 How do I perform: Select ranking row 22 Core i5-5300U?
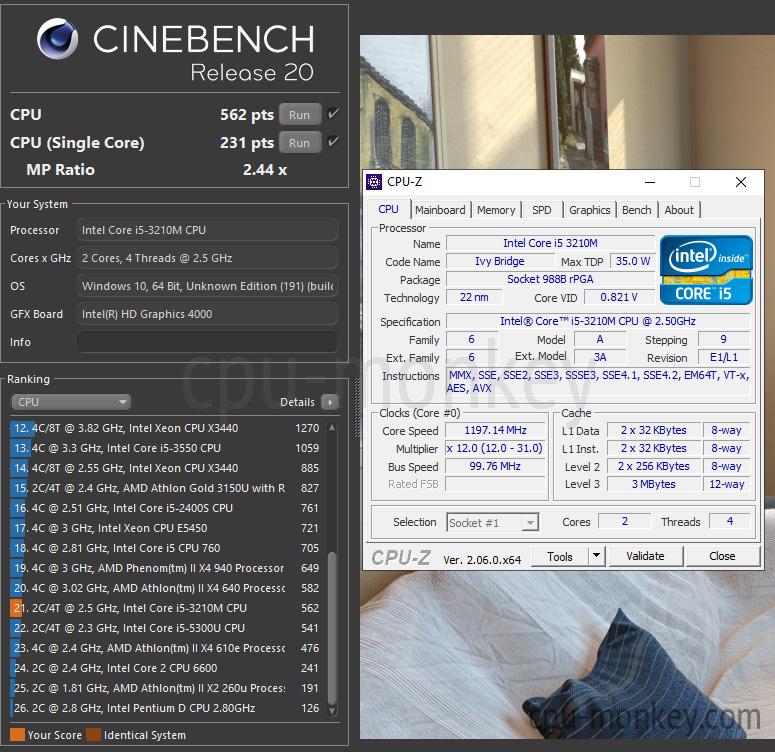click(167, 628)
